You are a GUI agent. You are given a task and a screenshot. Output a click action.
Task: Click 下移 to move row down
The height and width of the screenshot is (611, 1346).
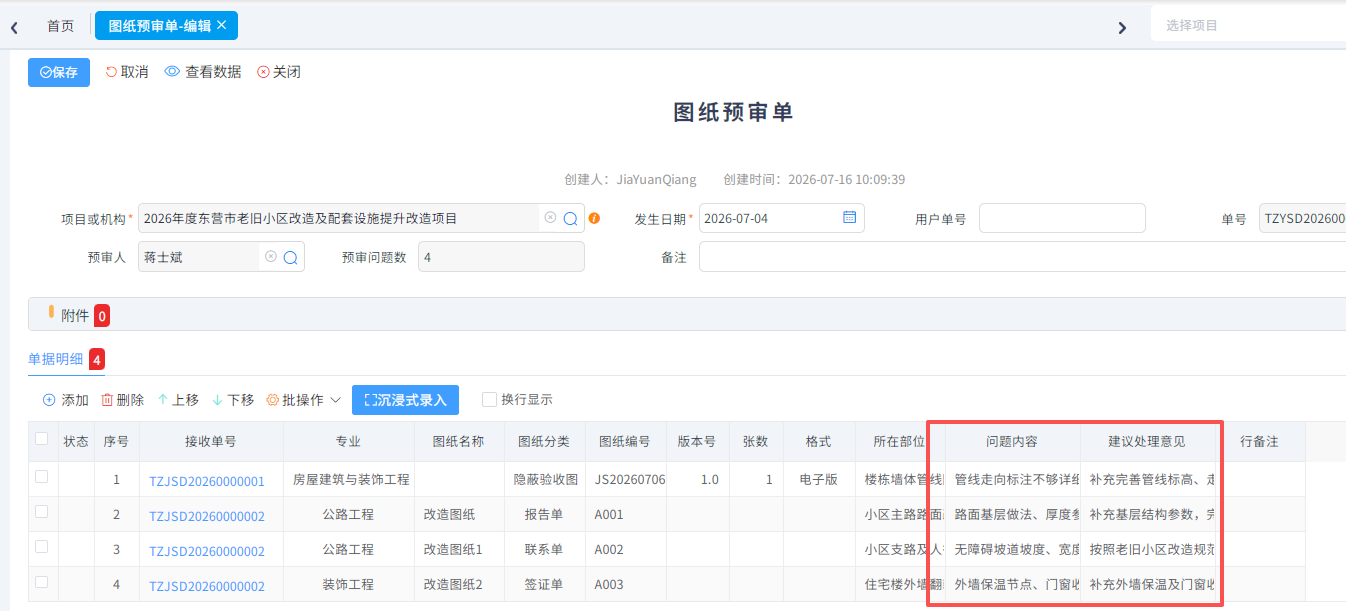point(233,399)
